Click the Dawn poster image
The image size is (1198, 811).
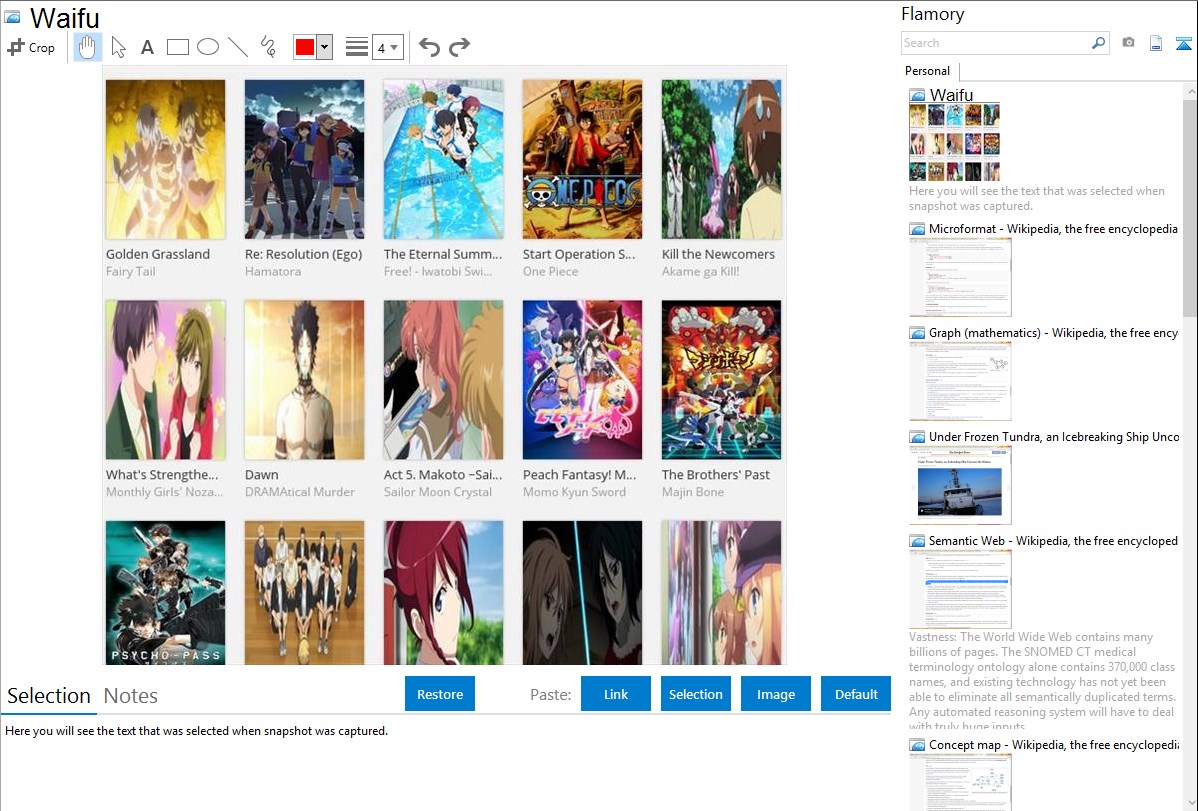304,380
